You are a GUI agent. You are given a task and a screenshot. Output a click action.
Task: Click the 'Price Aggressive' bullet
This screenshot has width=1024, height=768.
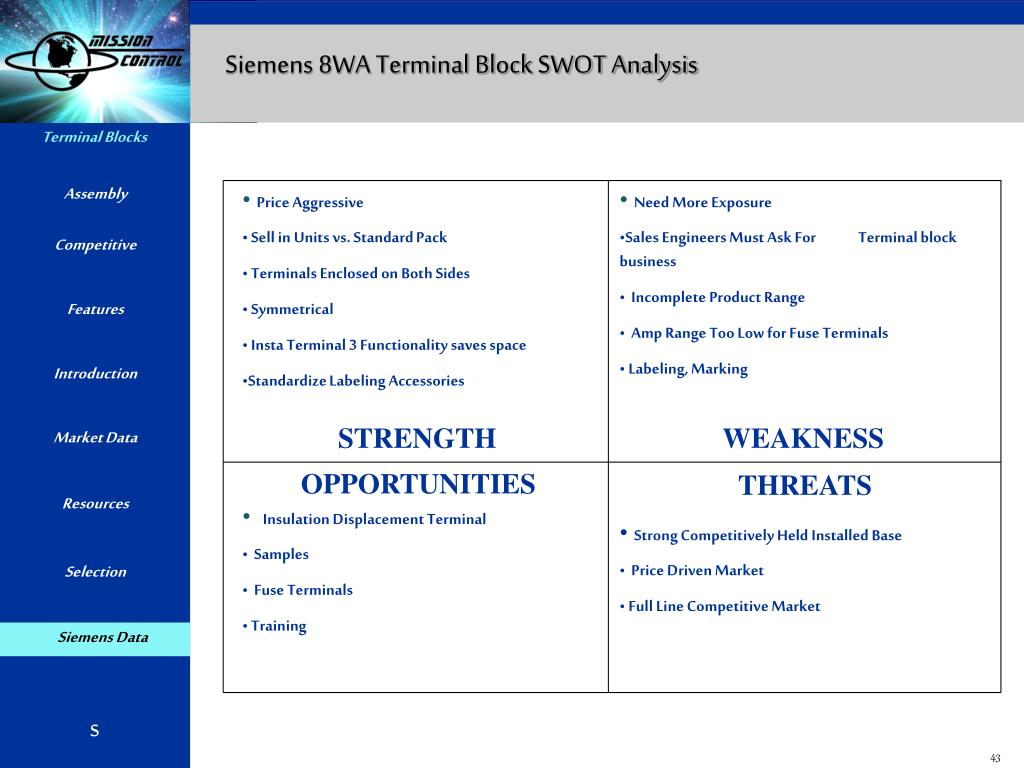310,202
